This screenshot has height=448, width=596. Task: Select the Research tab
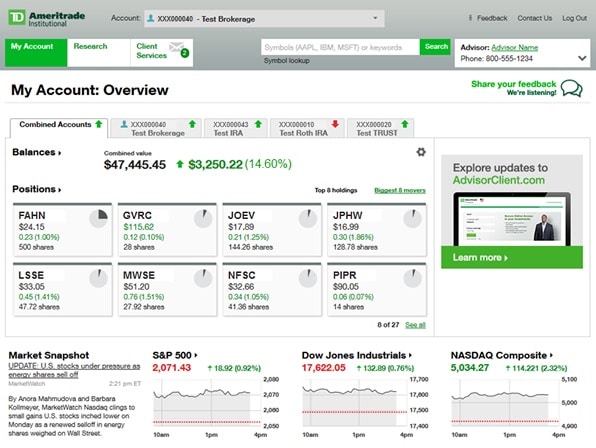pyautogui.click(x=98, y=52)
